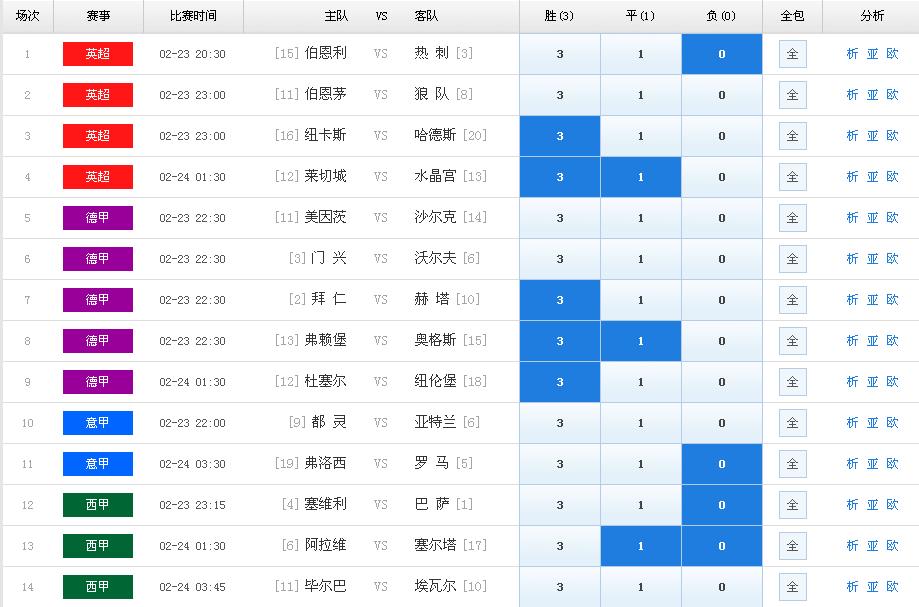Click away team name 巴萨
Image resolution: width=919 pixels, height=607 pixels.
[431, 504]
